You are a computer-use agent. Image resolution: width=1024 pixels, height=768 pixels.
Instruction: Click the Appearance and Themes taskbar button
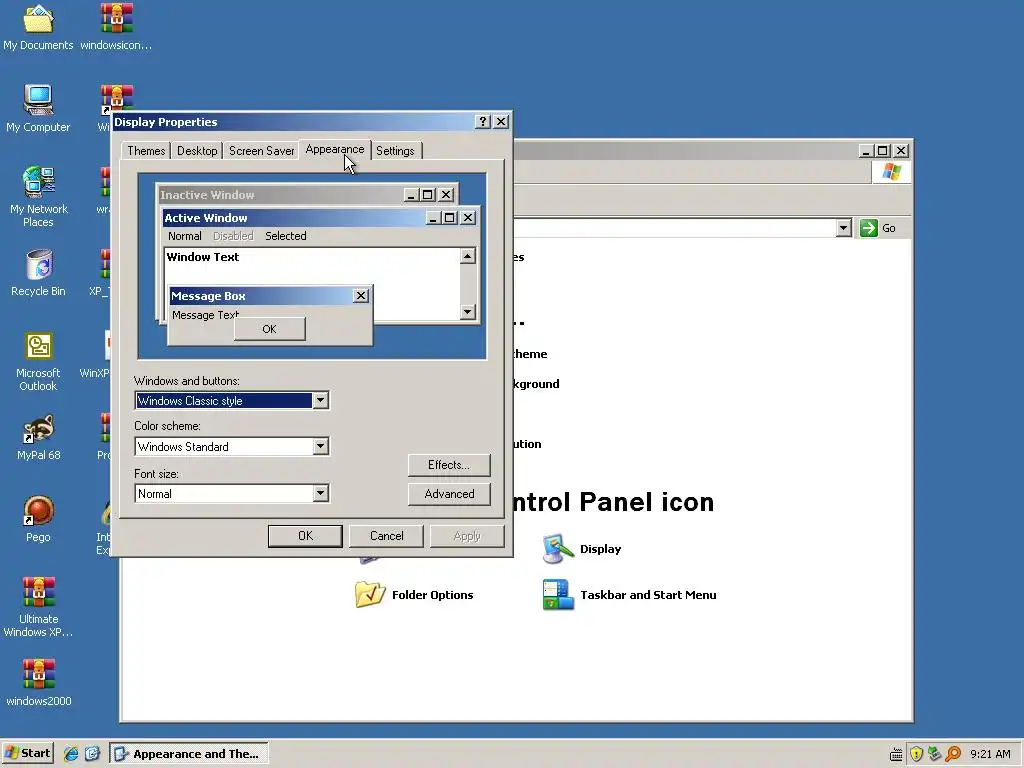click(188, 754)
